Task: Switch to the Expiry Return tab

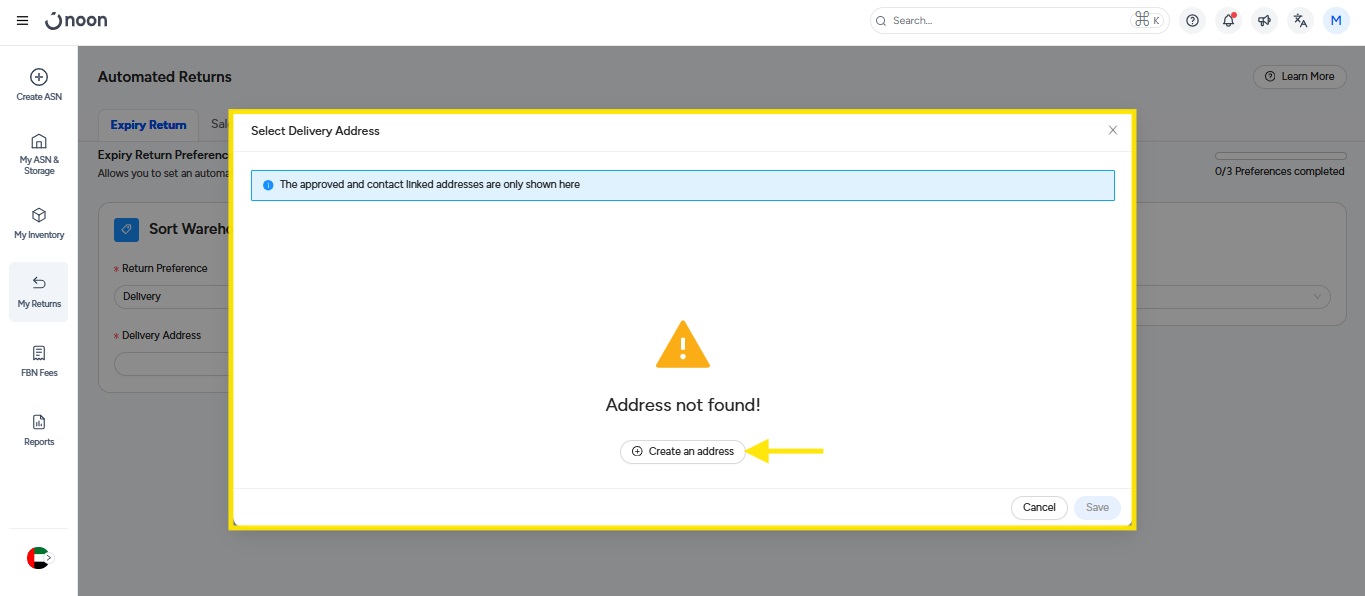Action: click(x=148, y=125)
